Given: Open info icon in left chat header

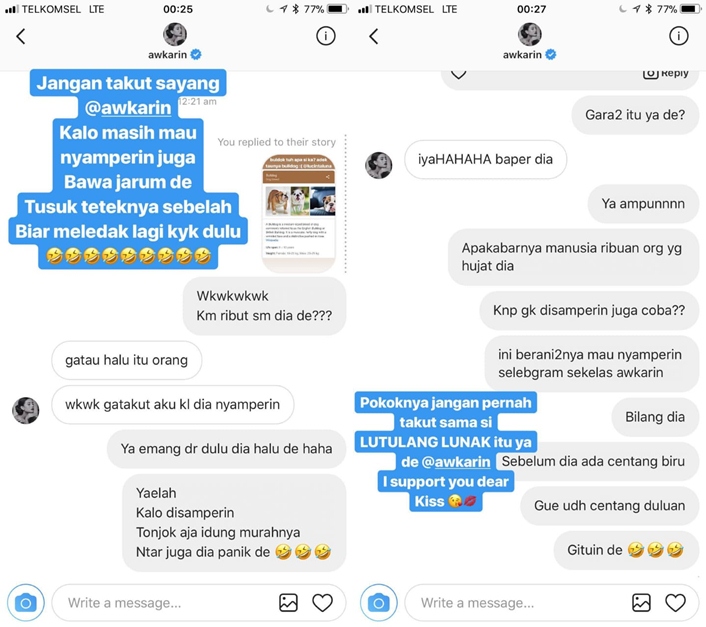Looking at the screenshot, I should (x=326, y=36).
